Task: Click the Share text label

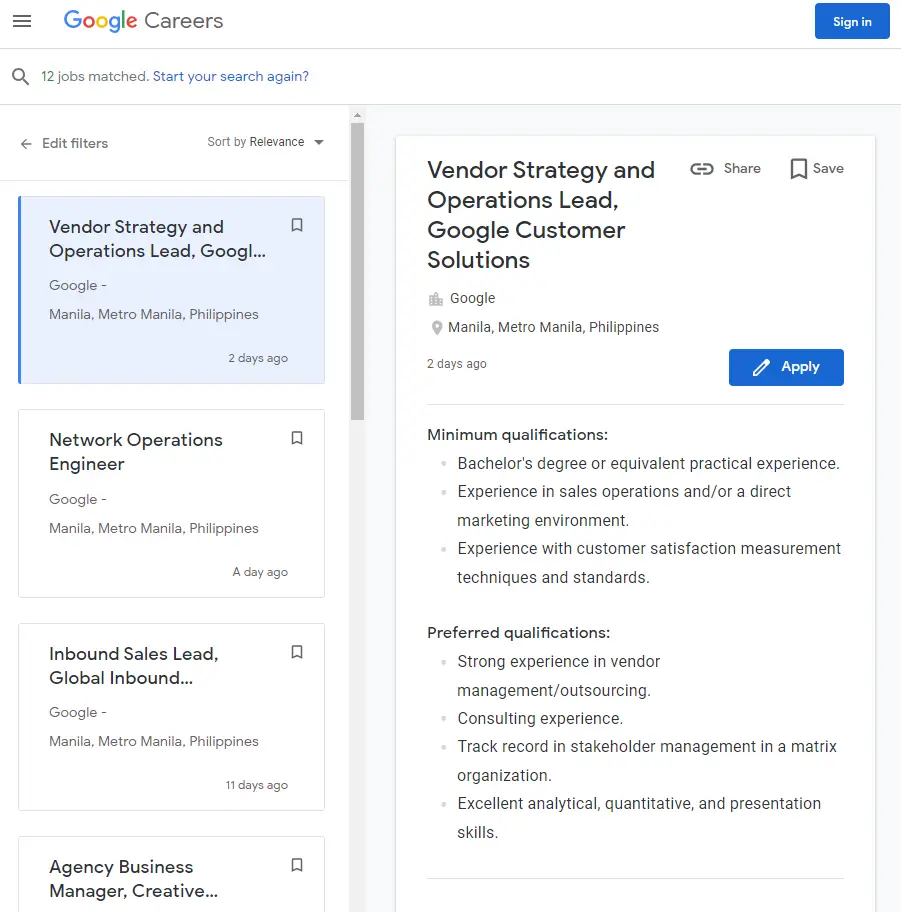Action: [742, 169]
